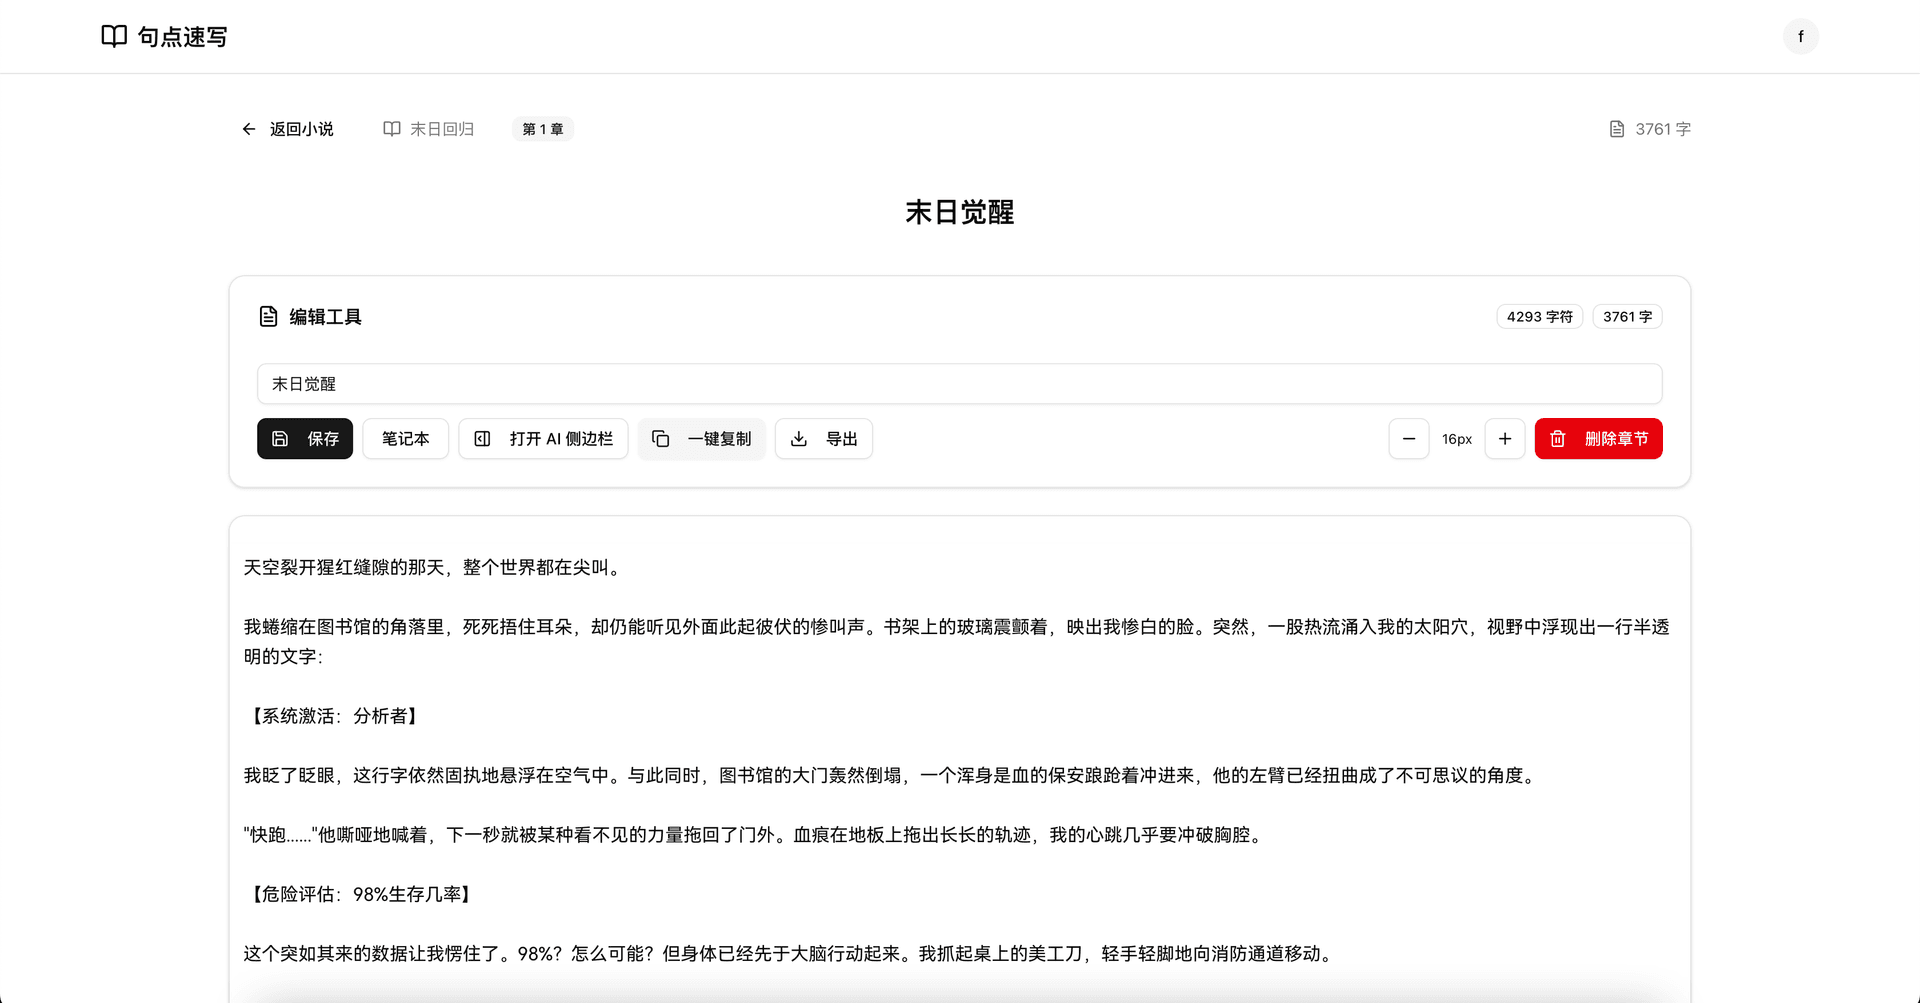Screen dimensions: 1920x1003
Task: Click the copy icon in 一键复制
Action: coord(661,439)
